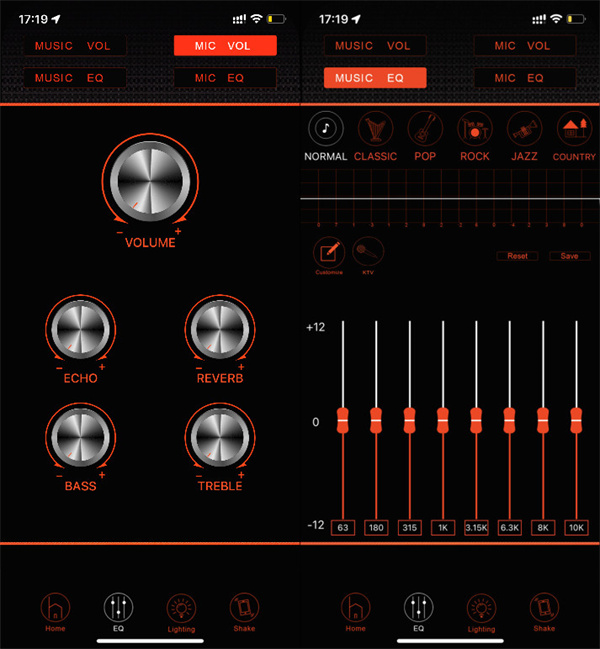Pick the Pop guitar preset
This screenshot has width=600, height=649.
(x=425, y=129)
